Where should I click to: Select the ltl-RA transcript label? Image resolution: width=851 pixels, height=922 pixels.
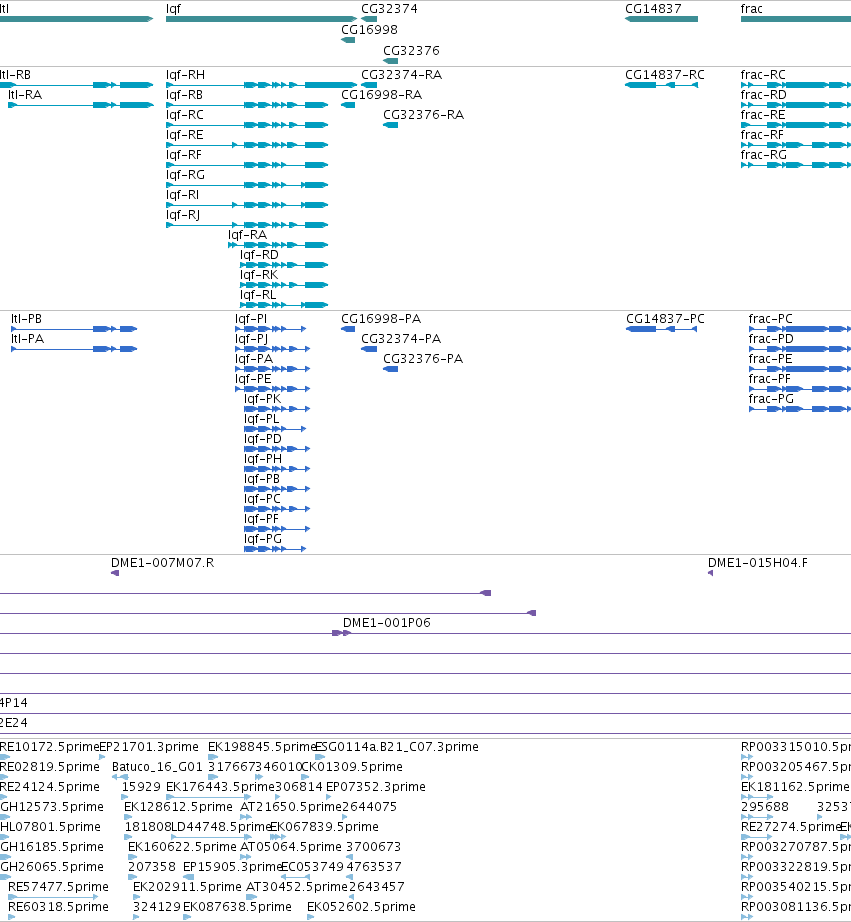tap(25, 95)
